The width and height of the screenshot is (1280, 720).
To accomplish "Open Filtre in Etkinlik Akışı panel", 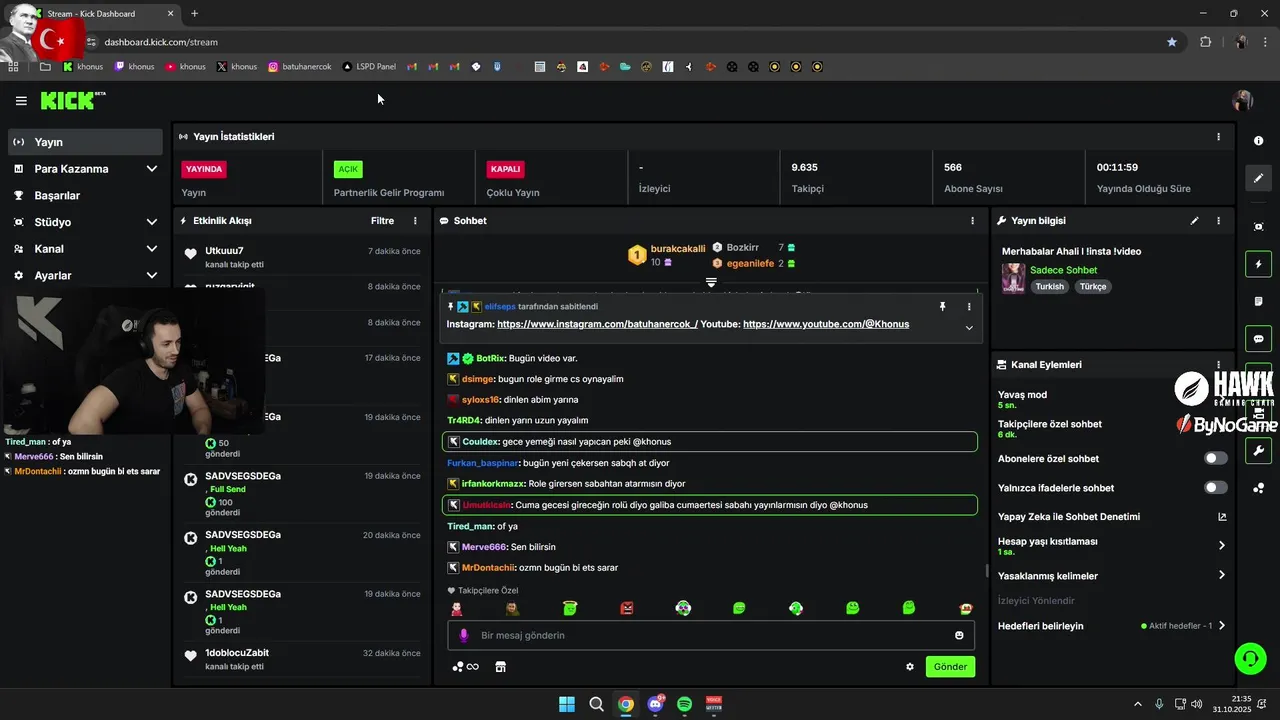I will coord(382,221).
